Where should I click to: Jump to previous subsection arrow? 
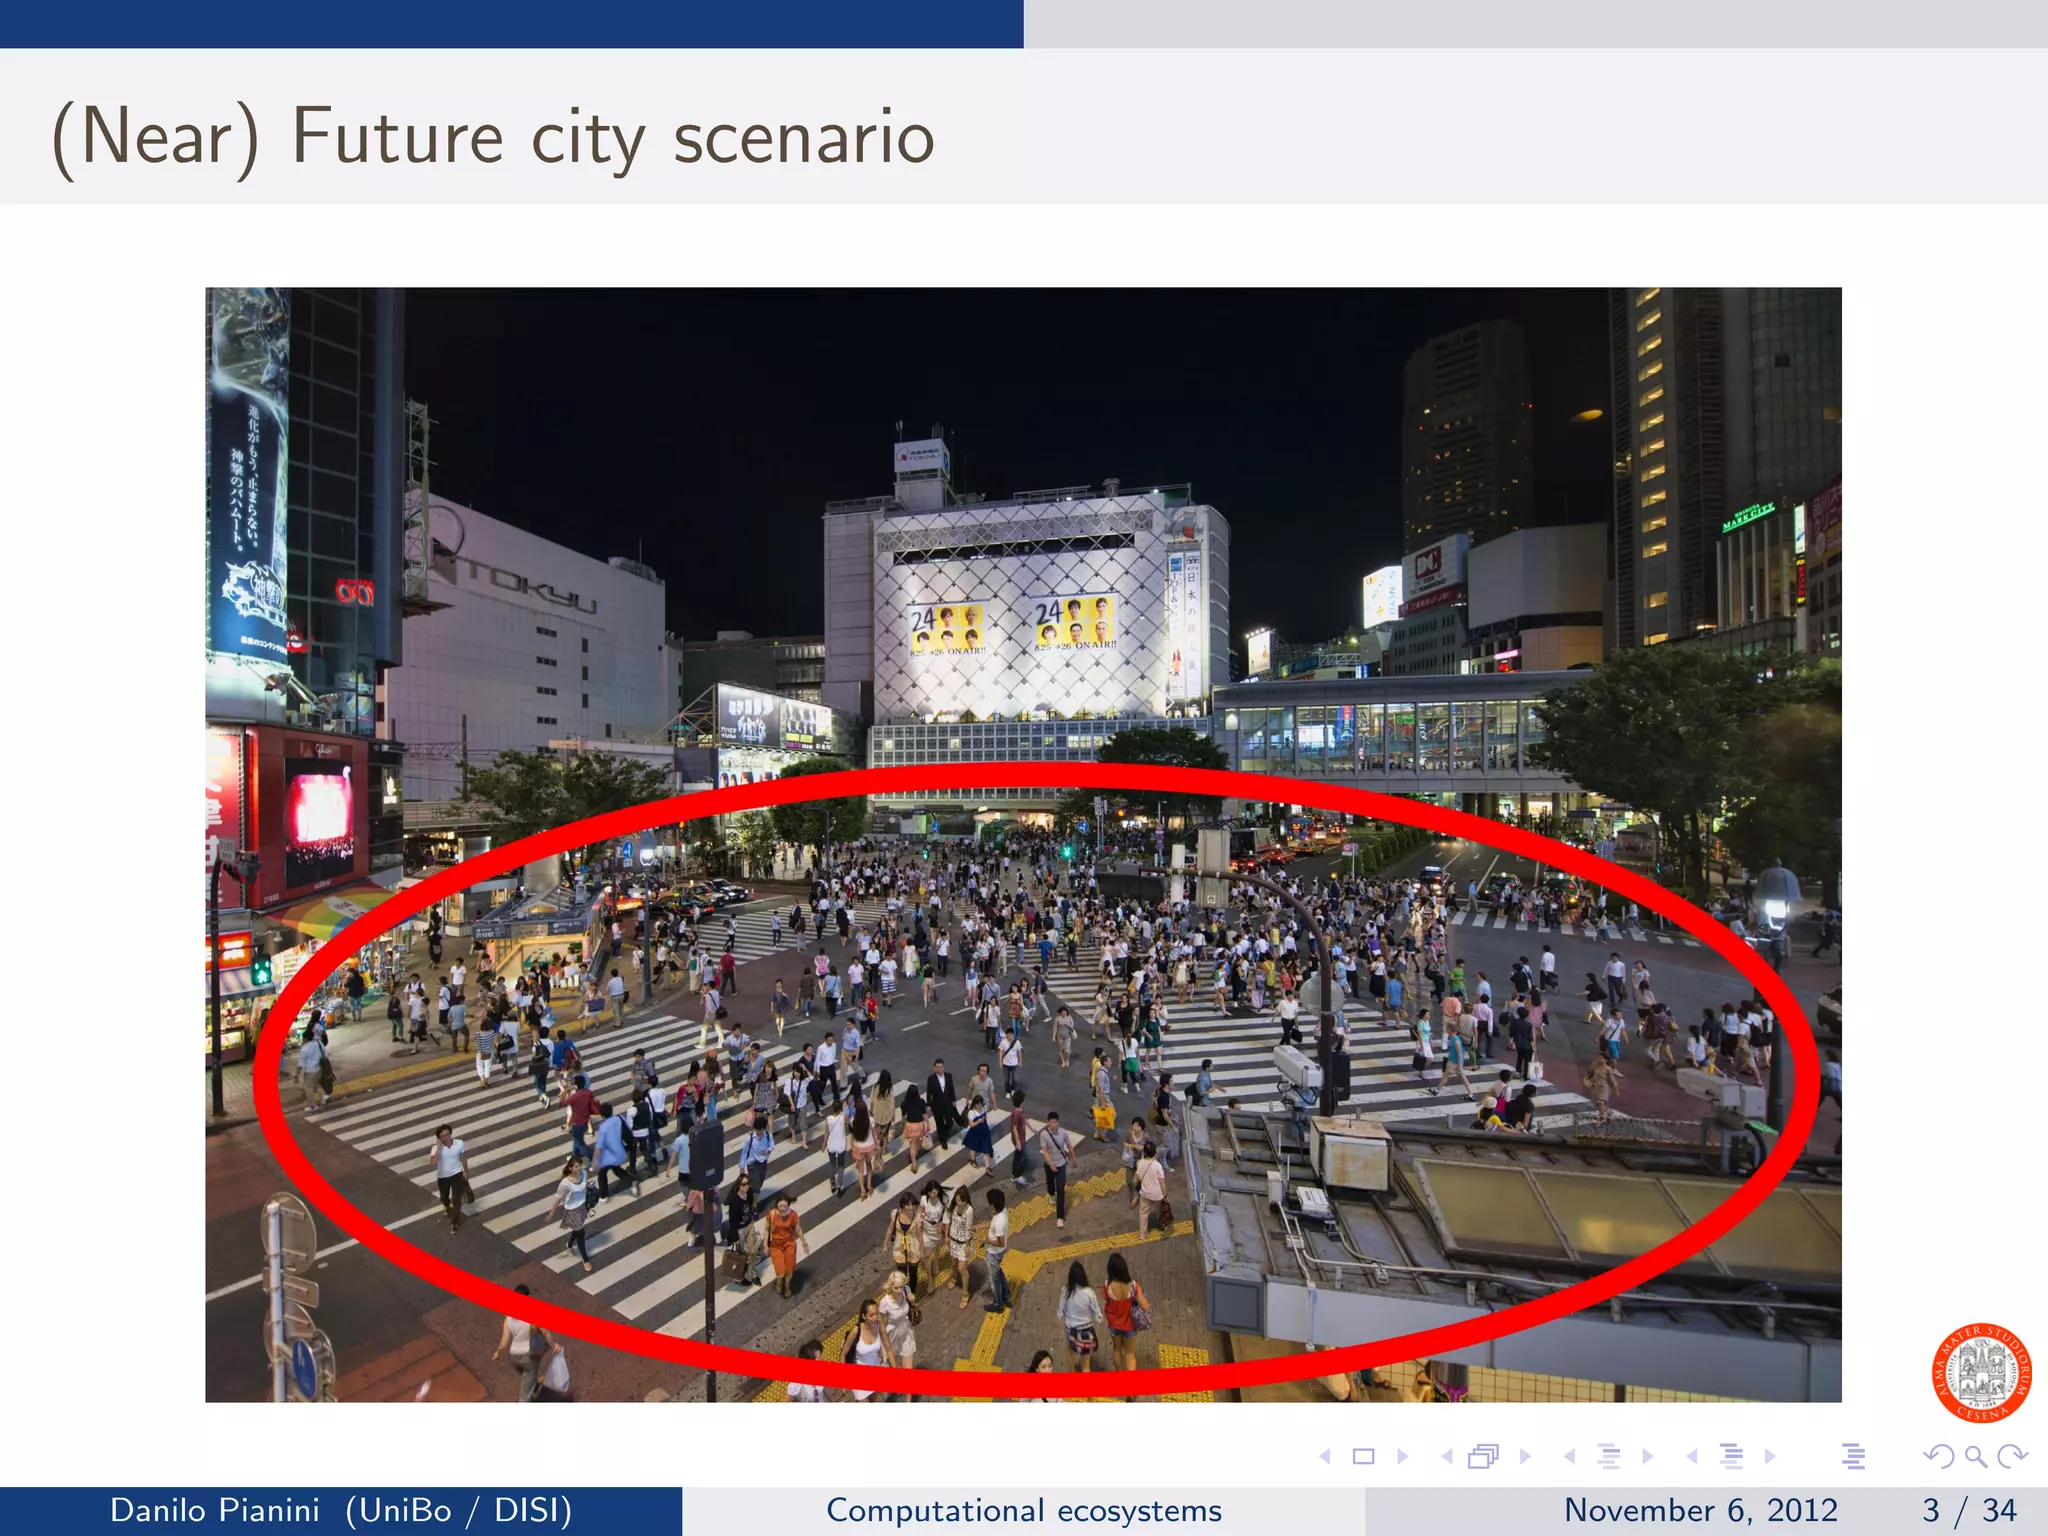[x=1570, y=1457]
